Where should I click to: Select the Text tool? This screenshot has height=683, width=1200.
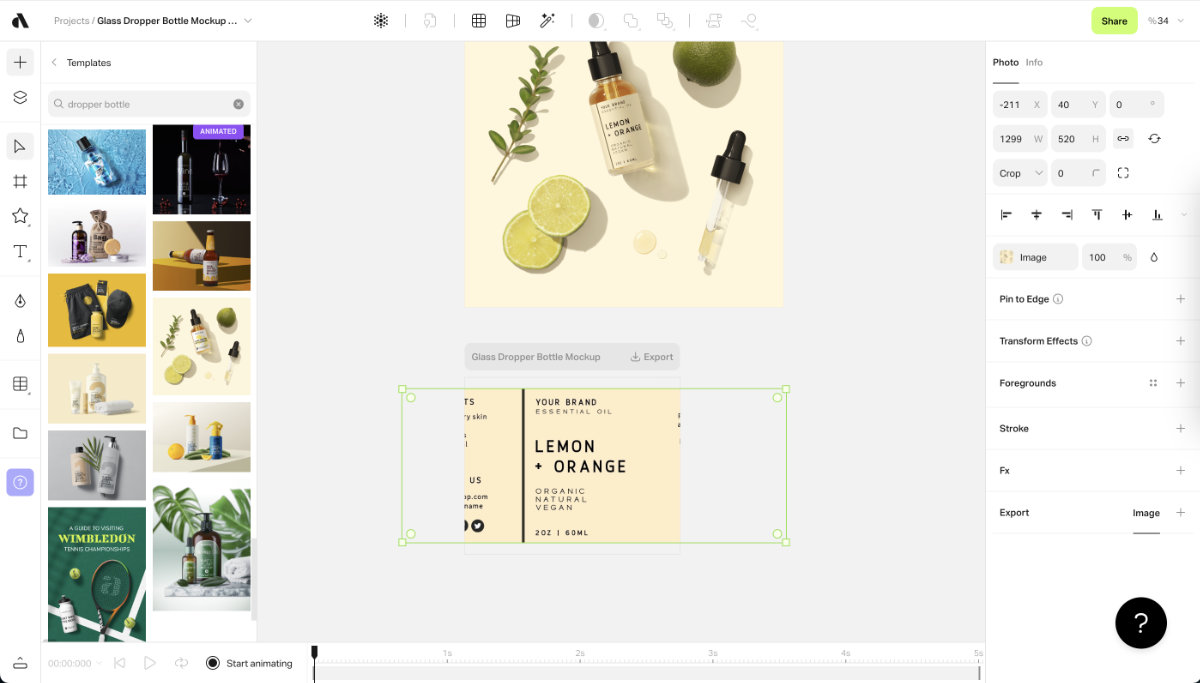(20, 251)
